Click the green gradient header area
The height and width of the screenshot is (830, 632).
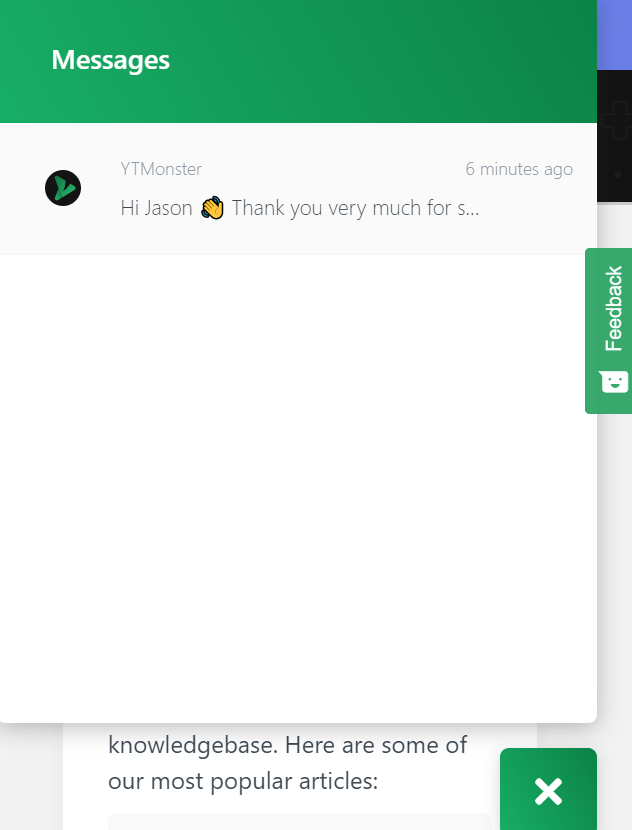point(299,61)
